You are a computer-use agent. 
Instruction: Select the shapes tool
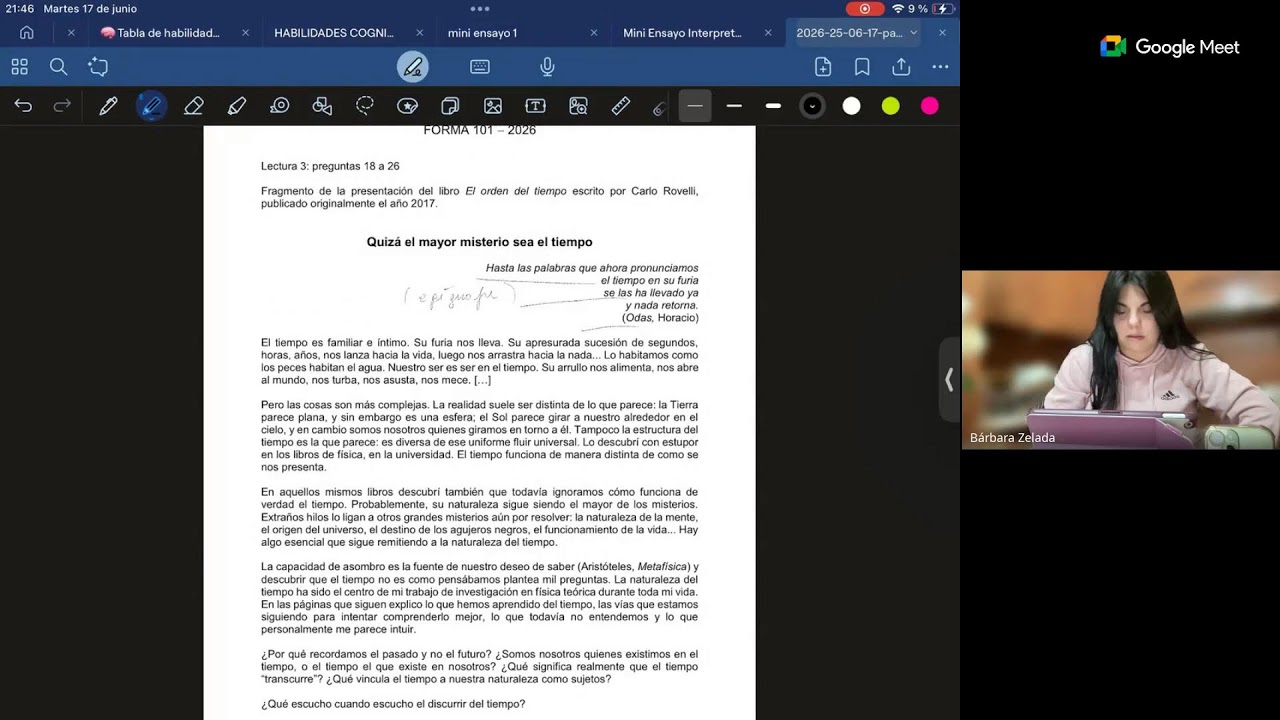(322, 106)
